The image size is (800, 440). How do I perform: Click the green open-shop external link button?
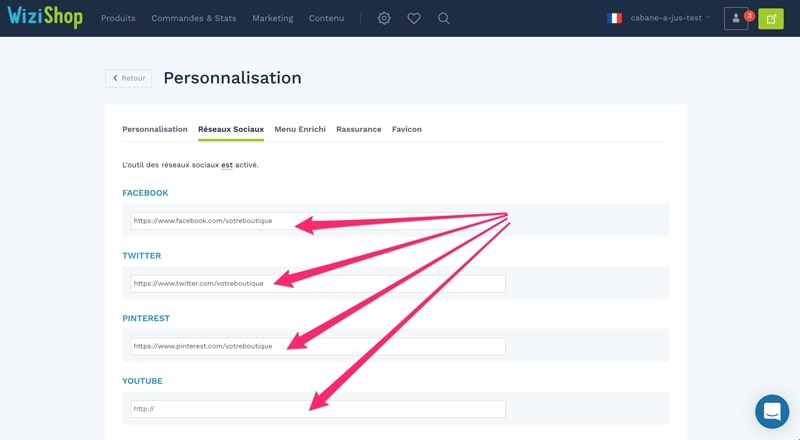coord(771,19)
